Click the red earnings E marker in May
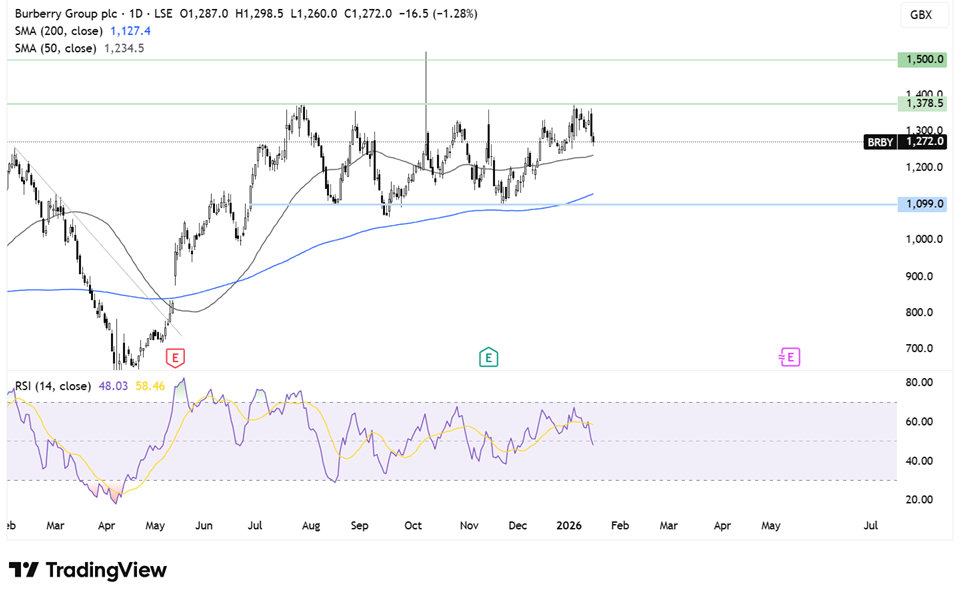Screen dimensions: 963x596 [176, 357]
